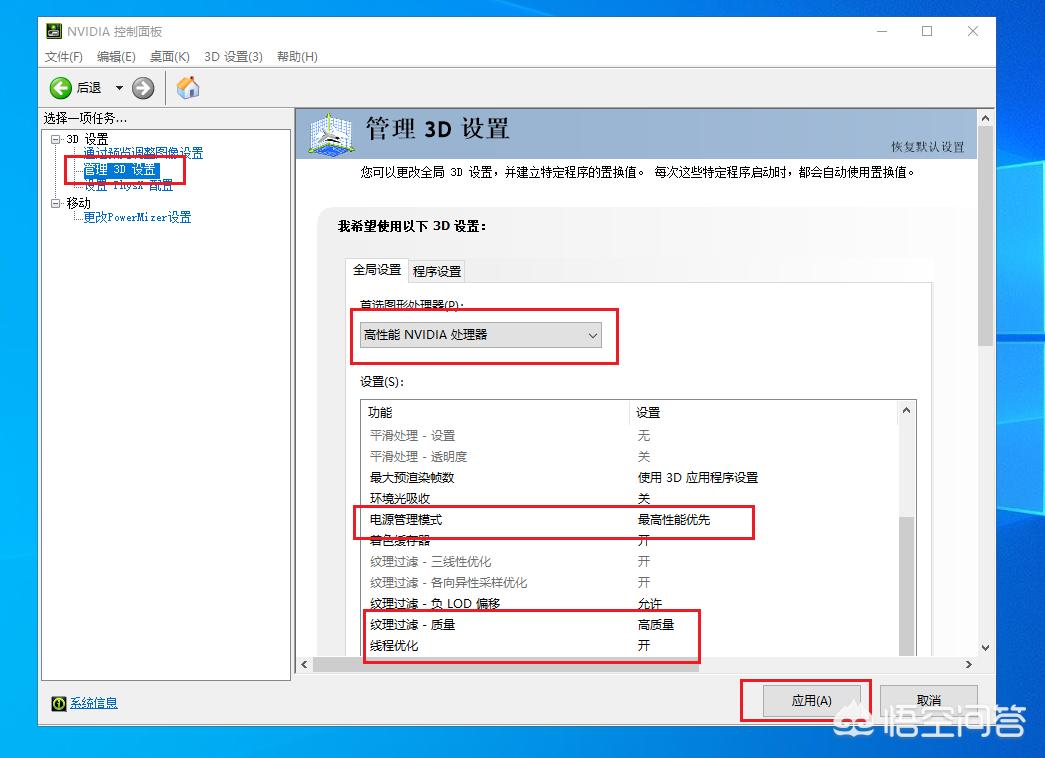Screen dimensions: 1045x758
Task: Select 设置 PhysX 配置 tree item
Action: (129, 185)
